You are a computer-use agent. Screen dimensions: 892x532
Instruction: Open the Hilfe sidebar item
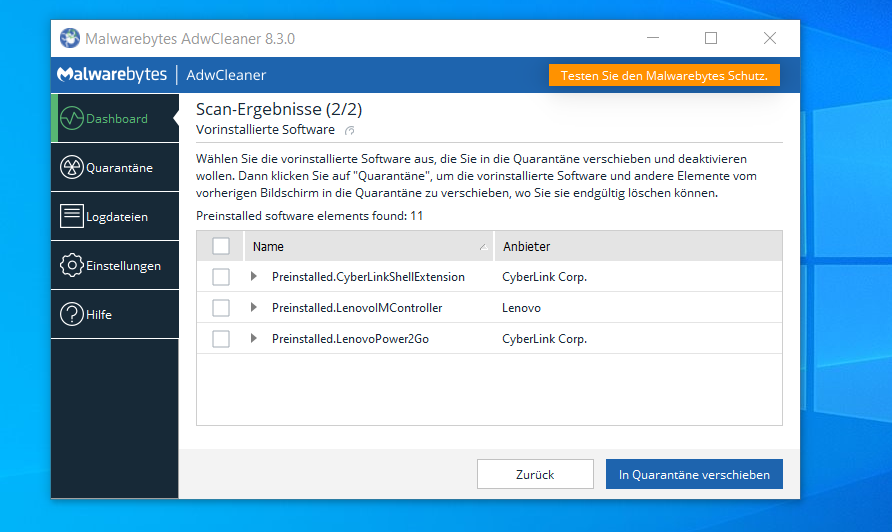click(x=115, y=314)
